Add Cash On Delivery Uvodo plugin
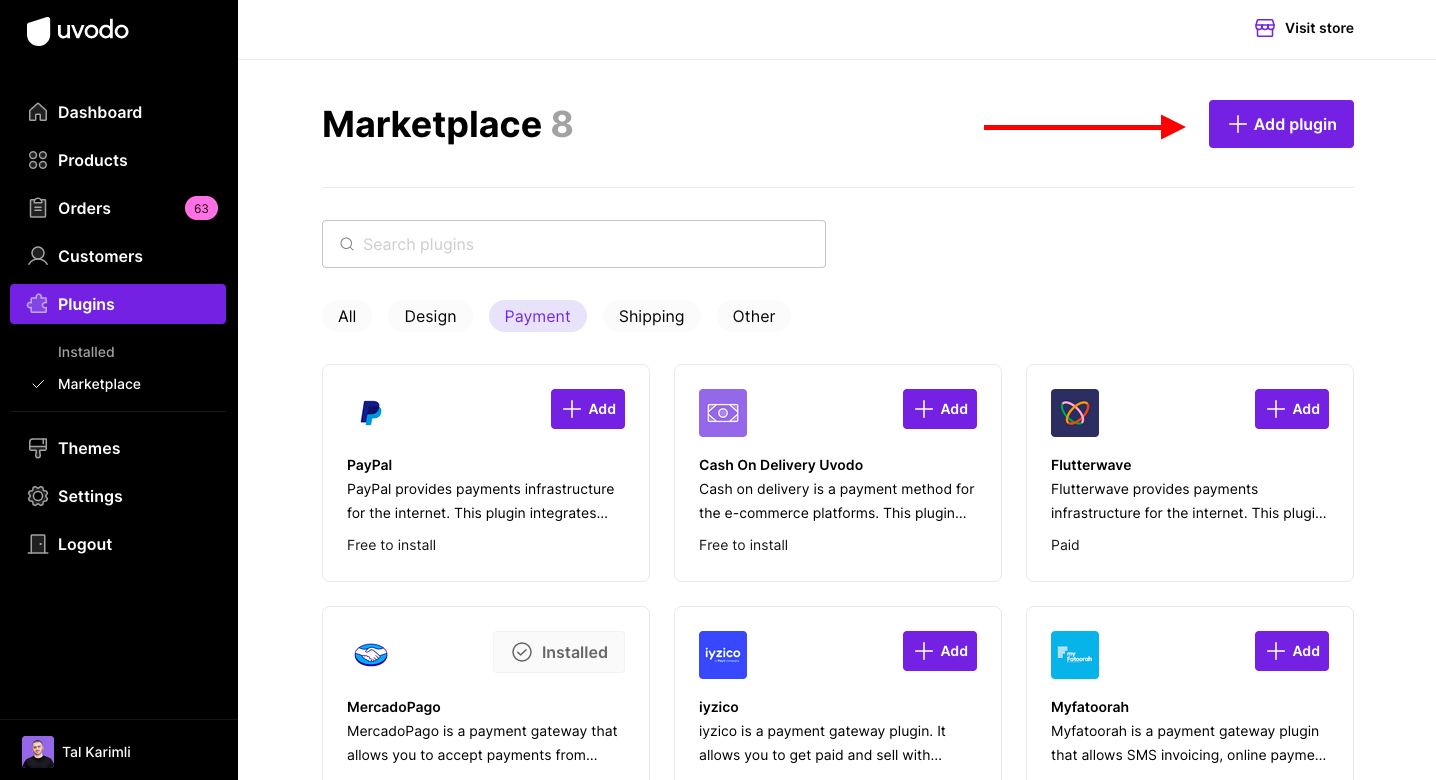 click(x=940, y=409)
